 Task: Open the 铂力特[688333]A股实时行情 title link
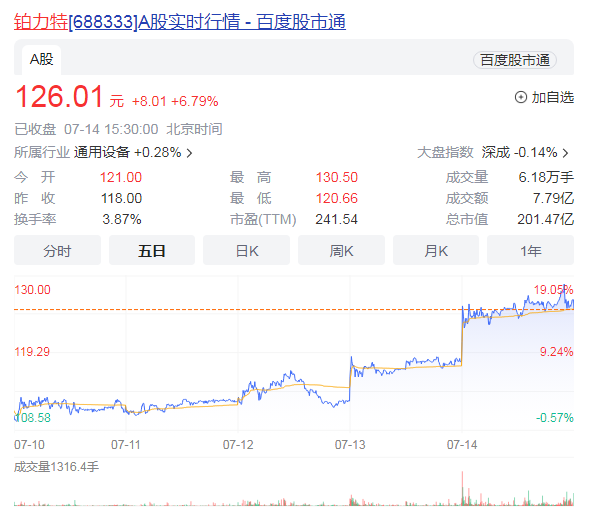(180, 21)
